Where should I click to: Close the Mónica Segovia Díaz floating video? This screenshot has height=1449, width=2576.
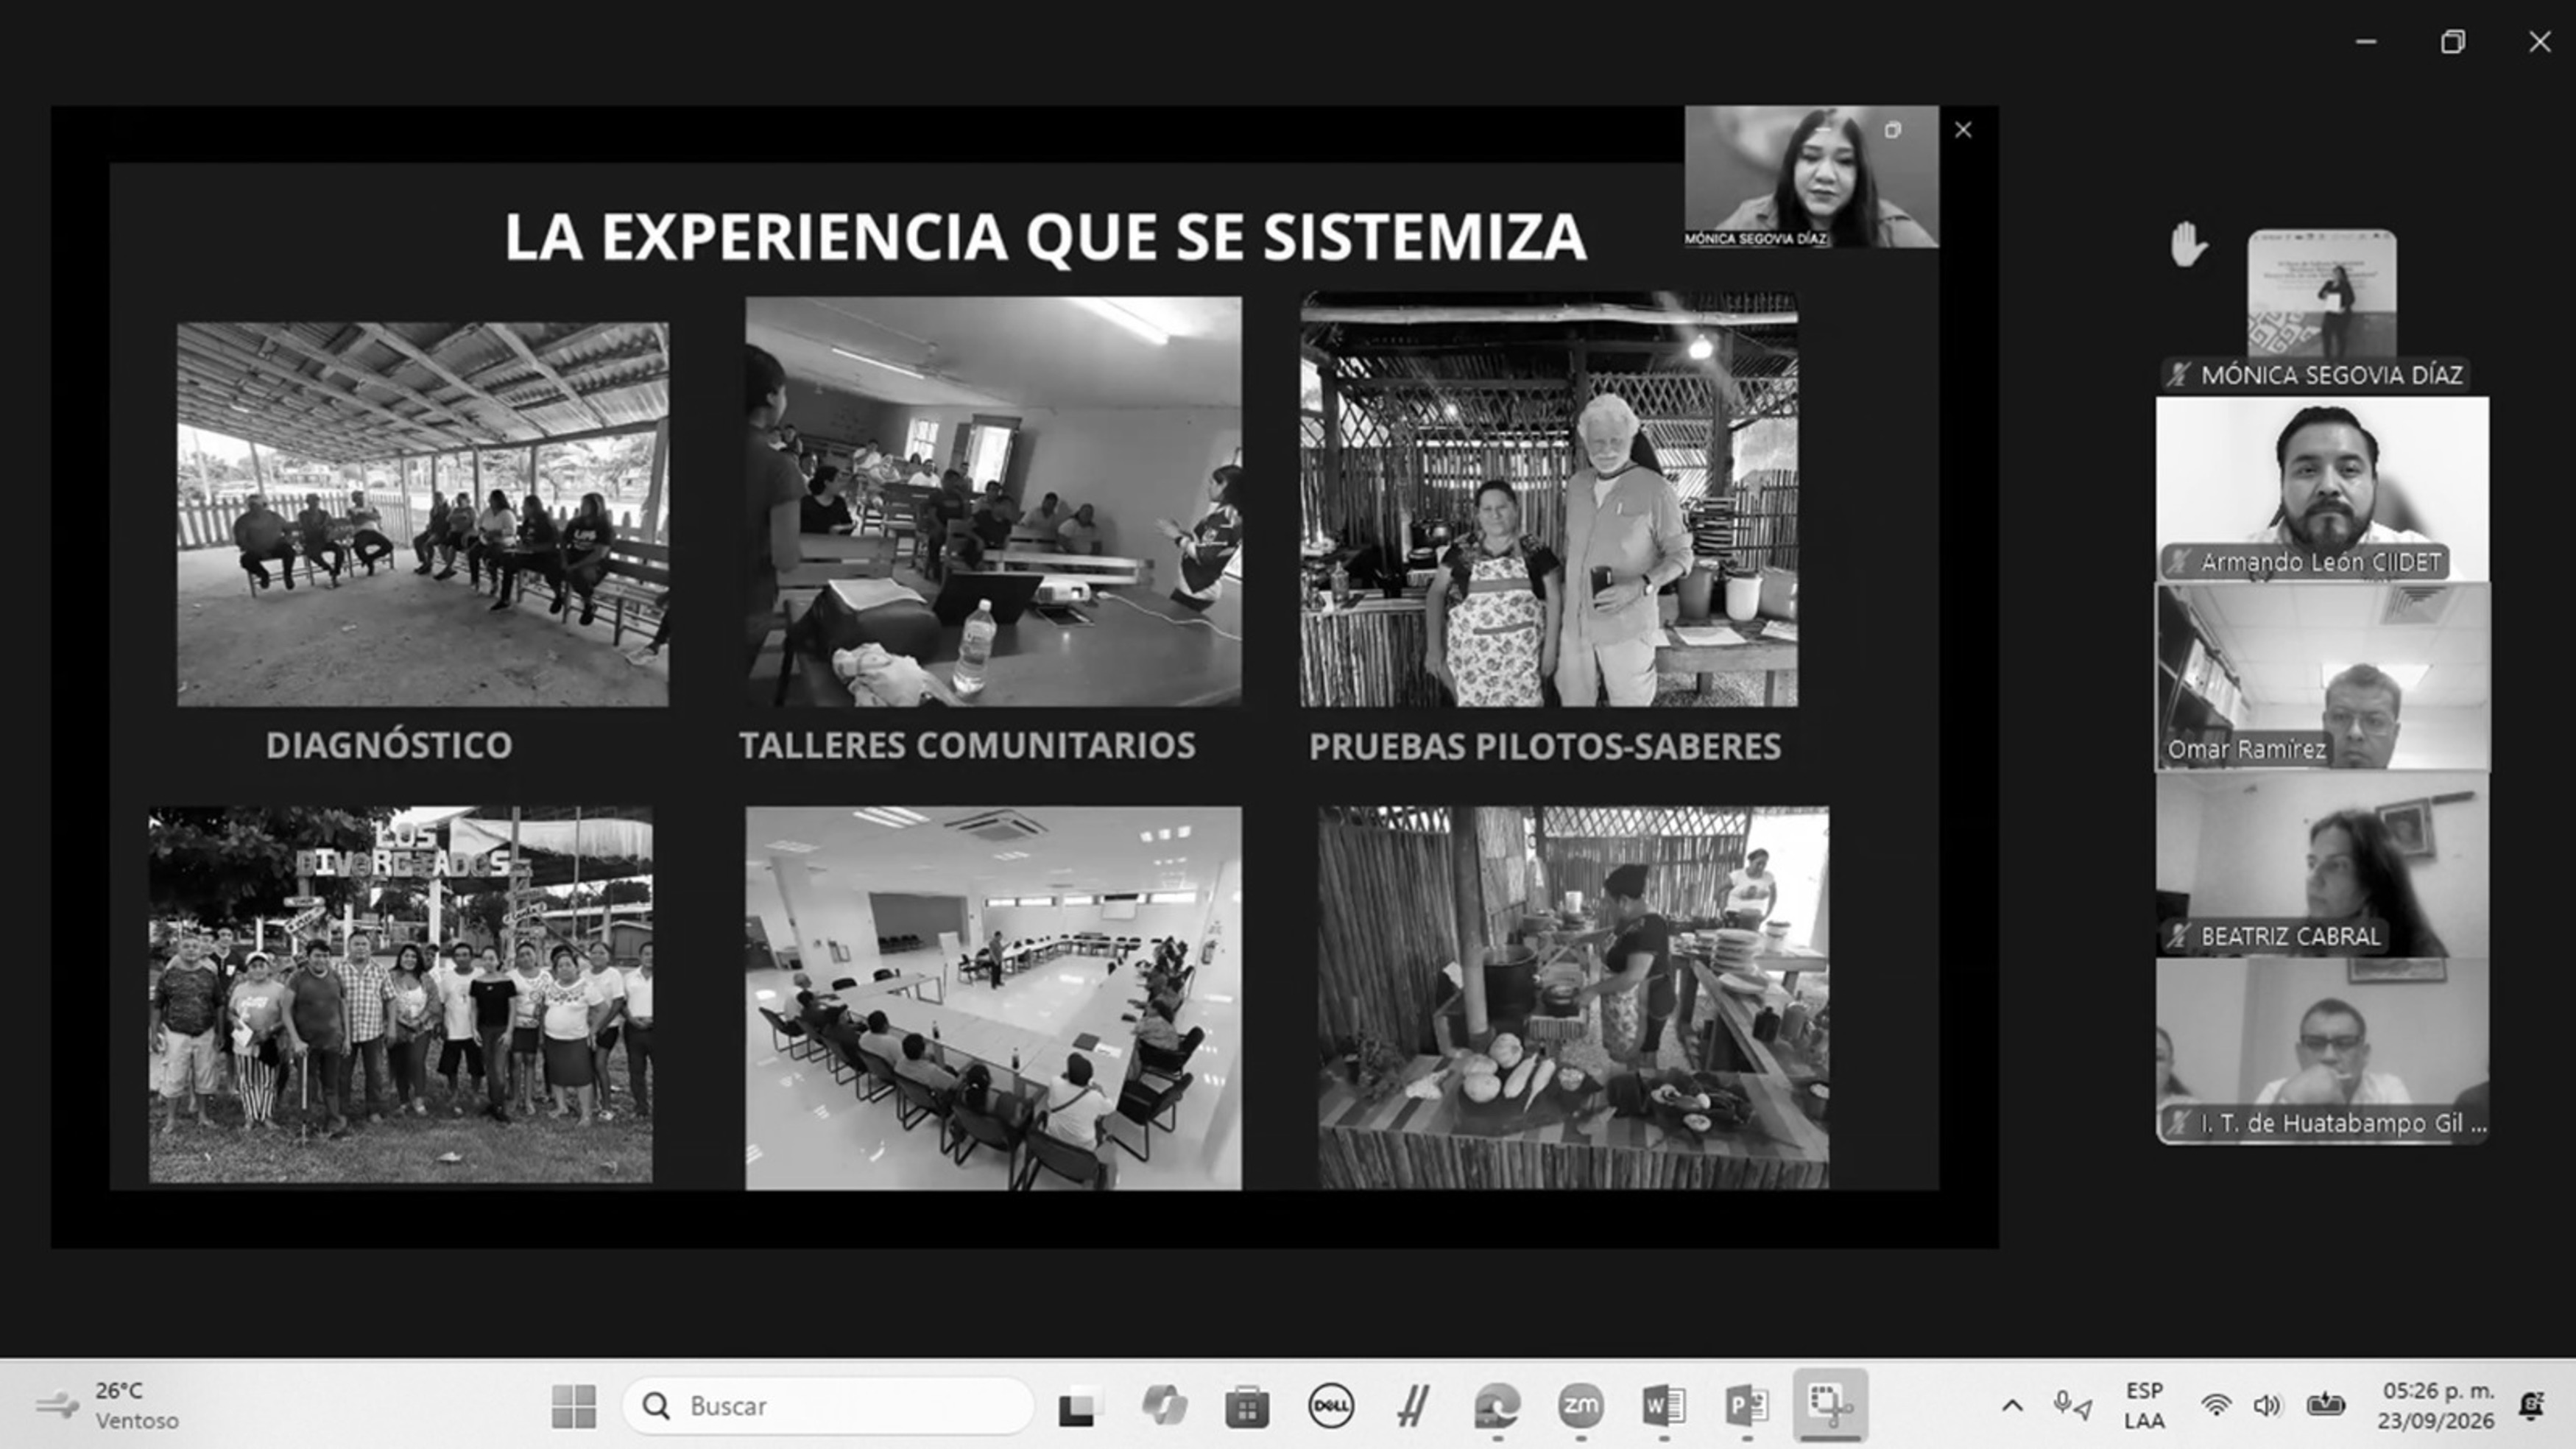click(1963, 130)
